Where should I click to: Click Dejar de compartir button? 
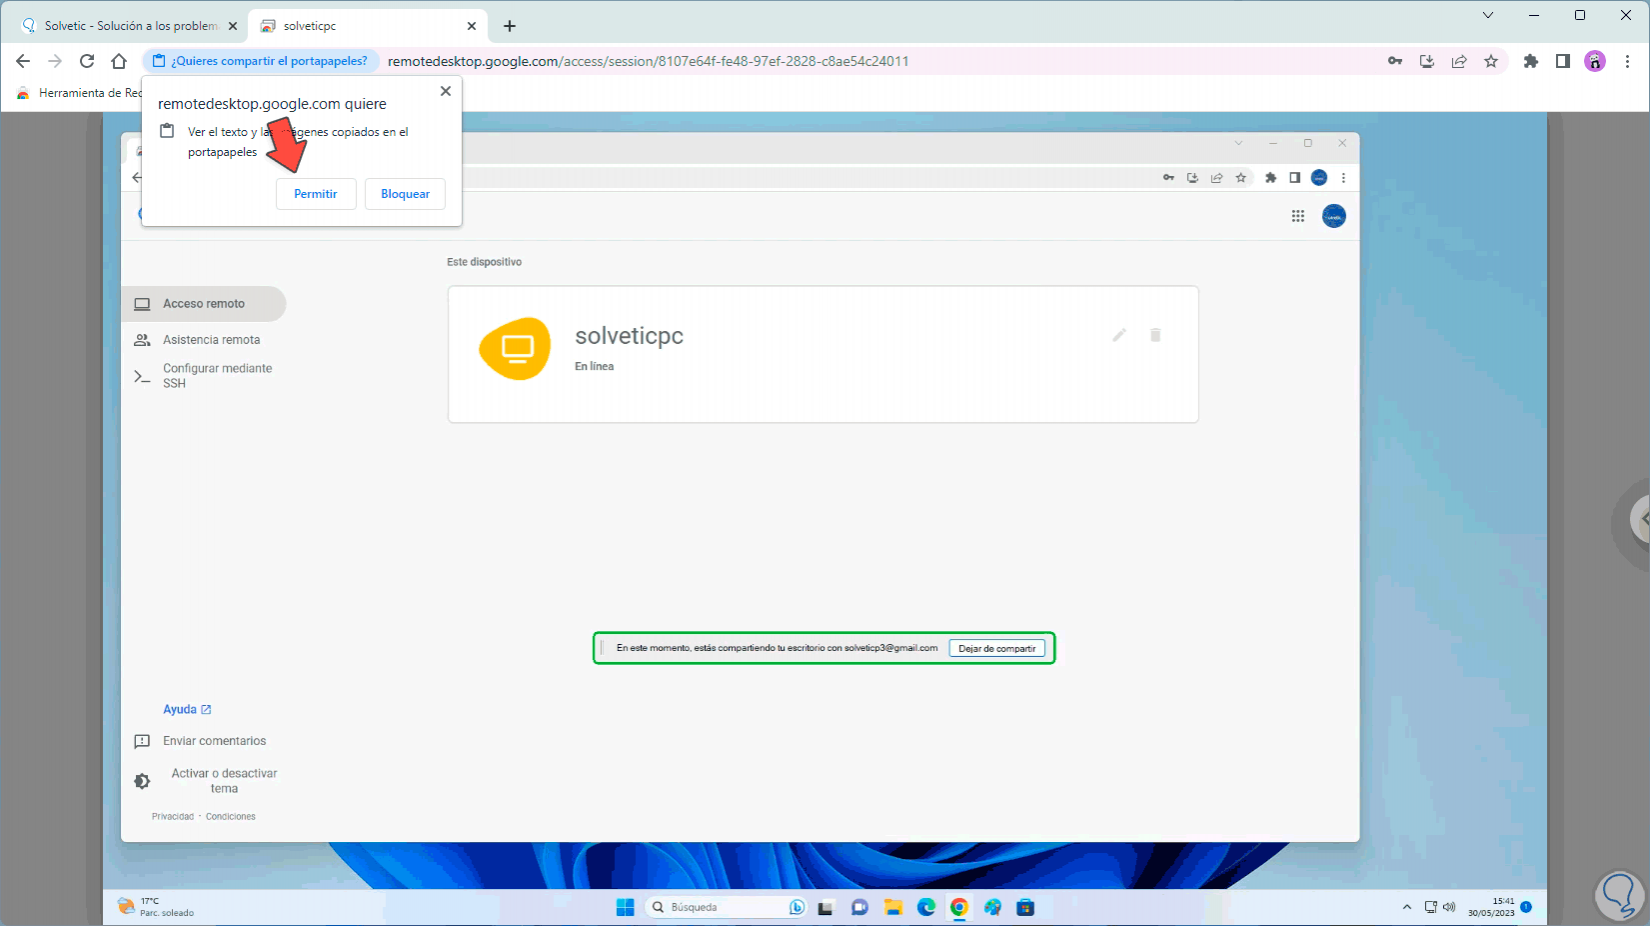[997, 649]
